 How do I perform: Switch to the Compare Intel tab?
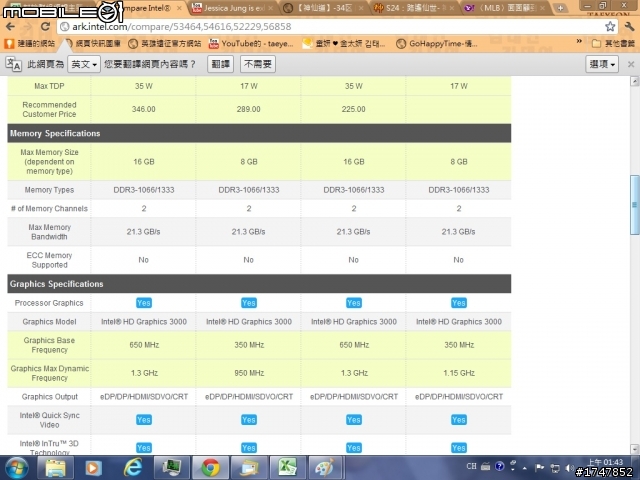pos(149,8)
